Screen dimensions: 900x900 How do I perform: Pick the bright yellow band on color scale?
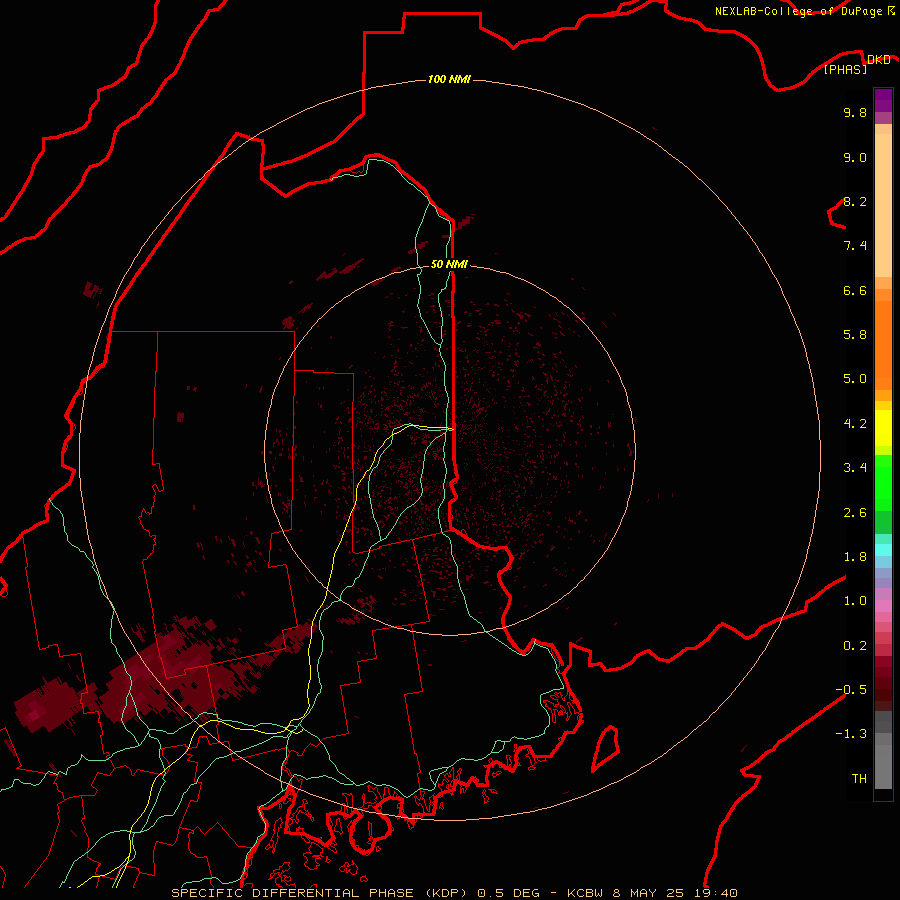tap(883, 428)
